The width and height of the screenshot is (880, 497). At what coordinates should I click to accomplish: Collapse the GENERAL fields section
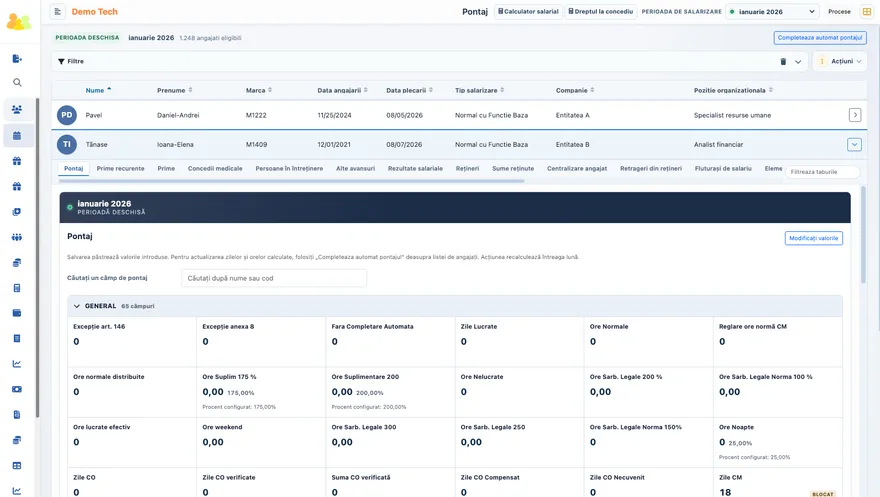point(77,306)
